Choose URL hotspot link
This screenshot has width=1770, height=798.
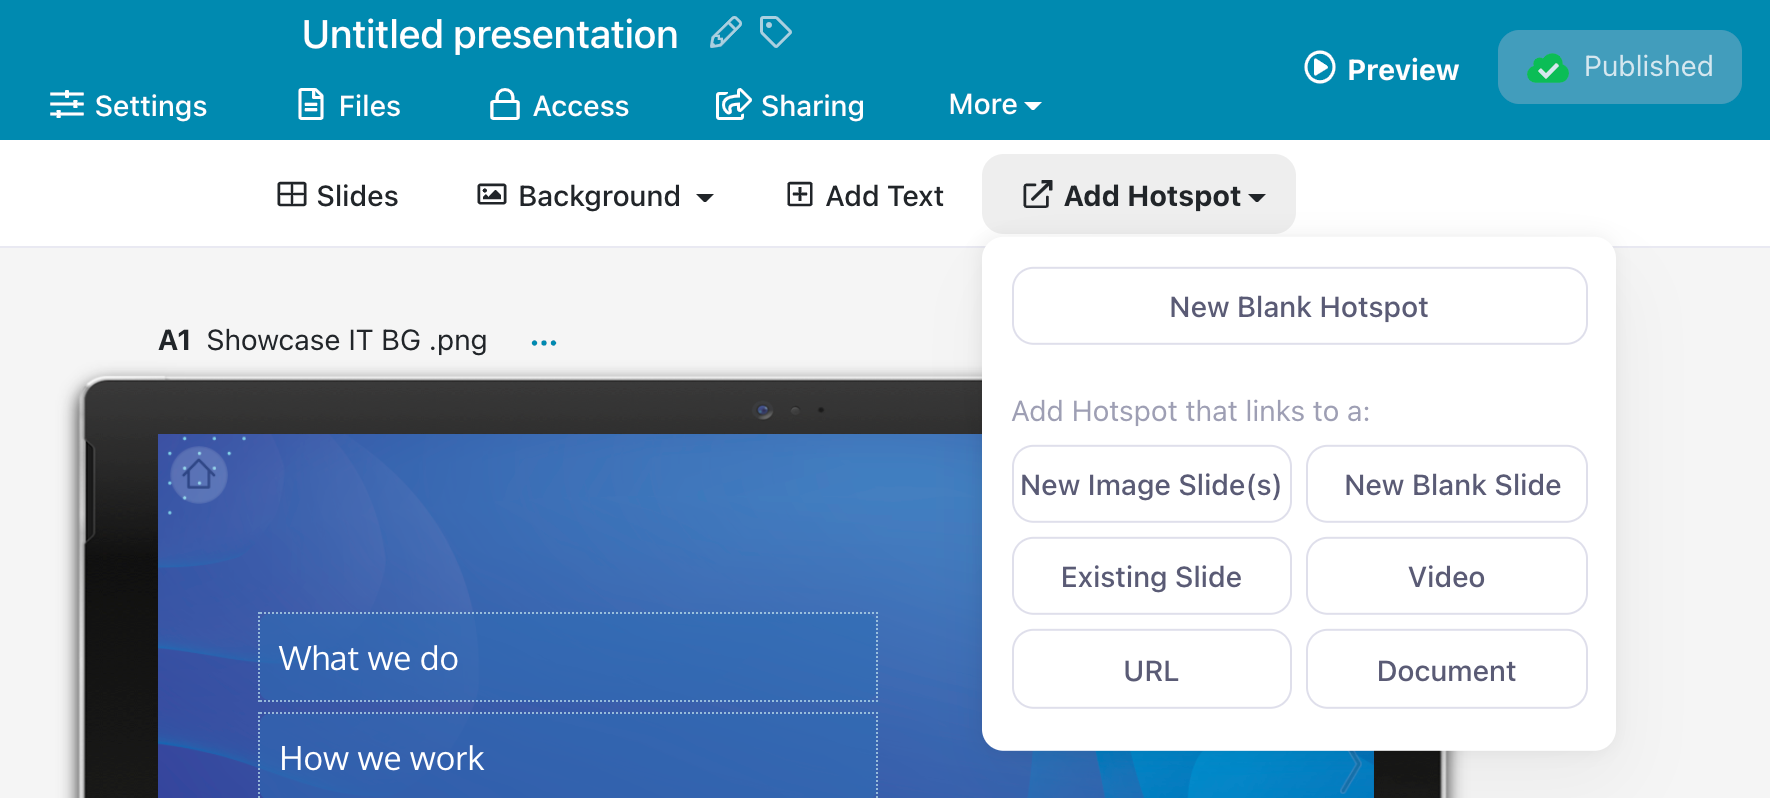[x=1151, y=669]
